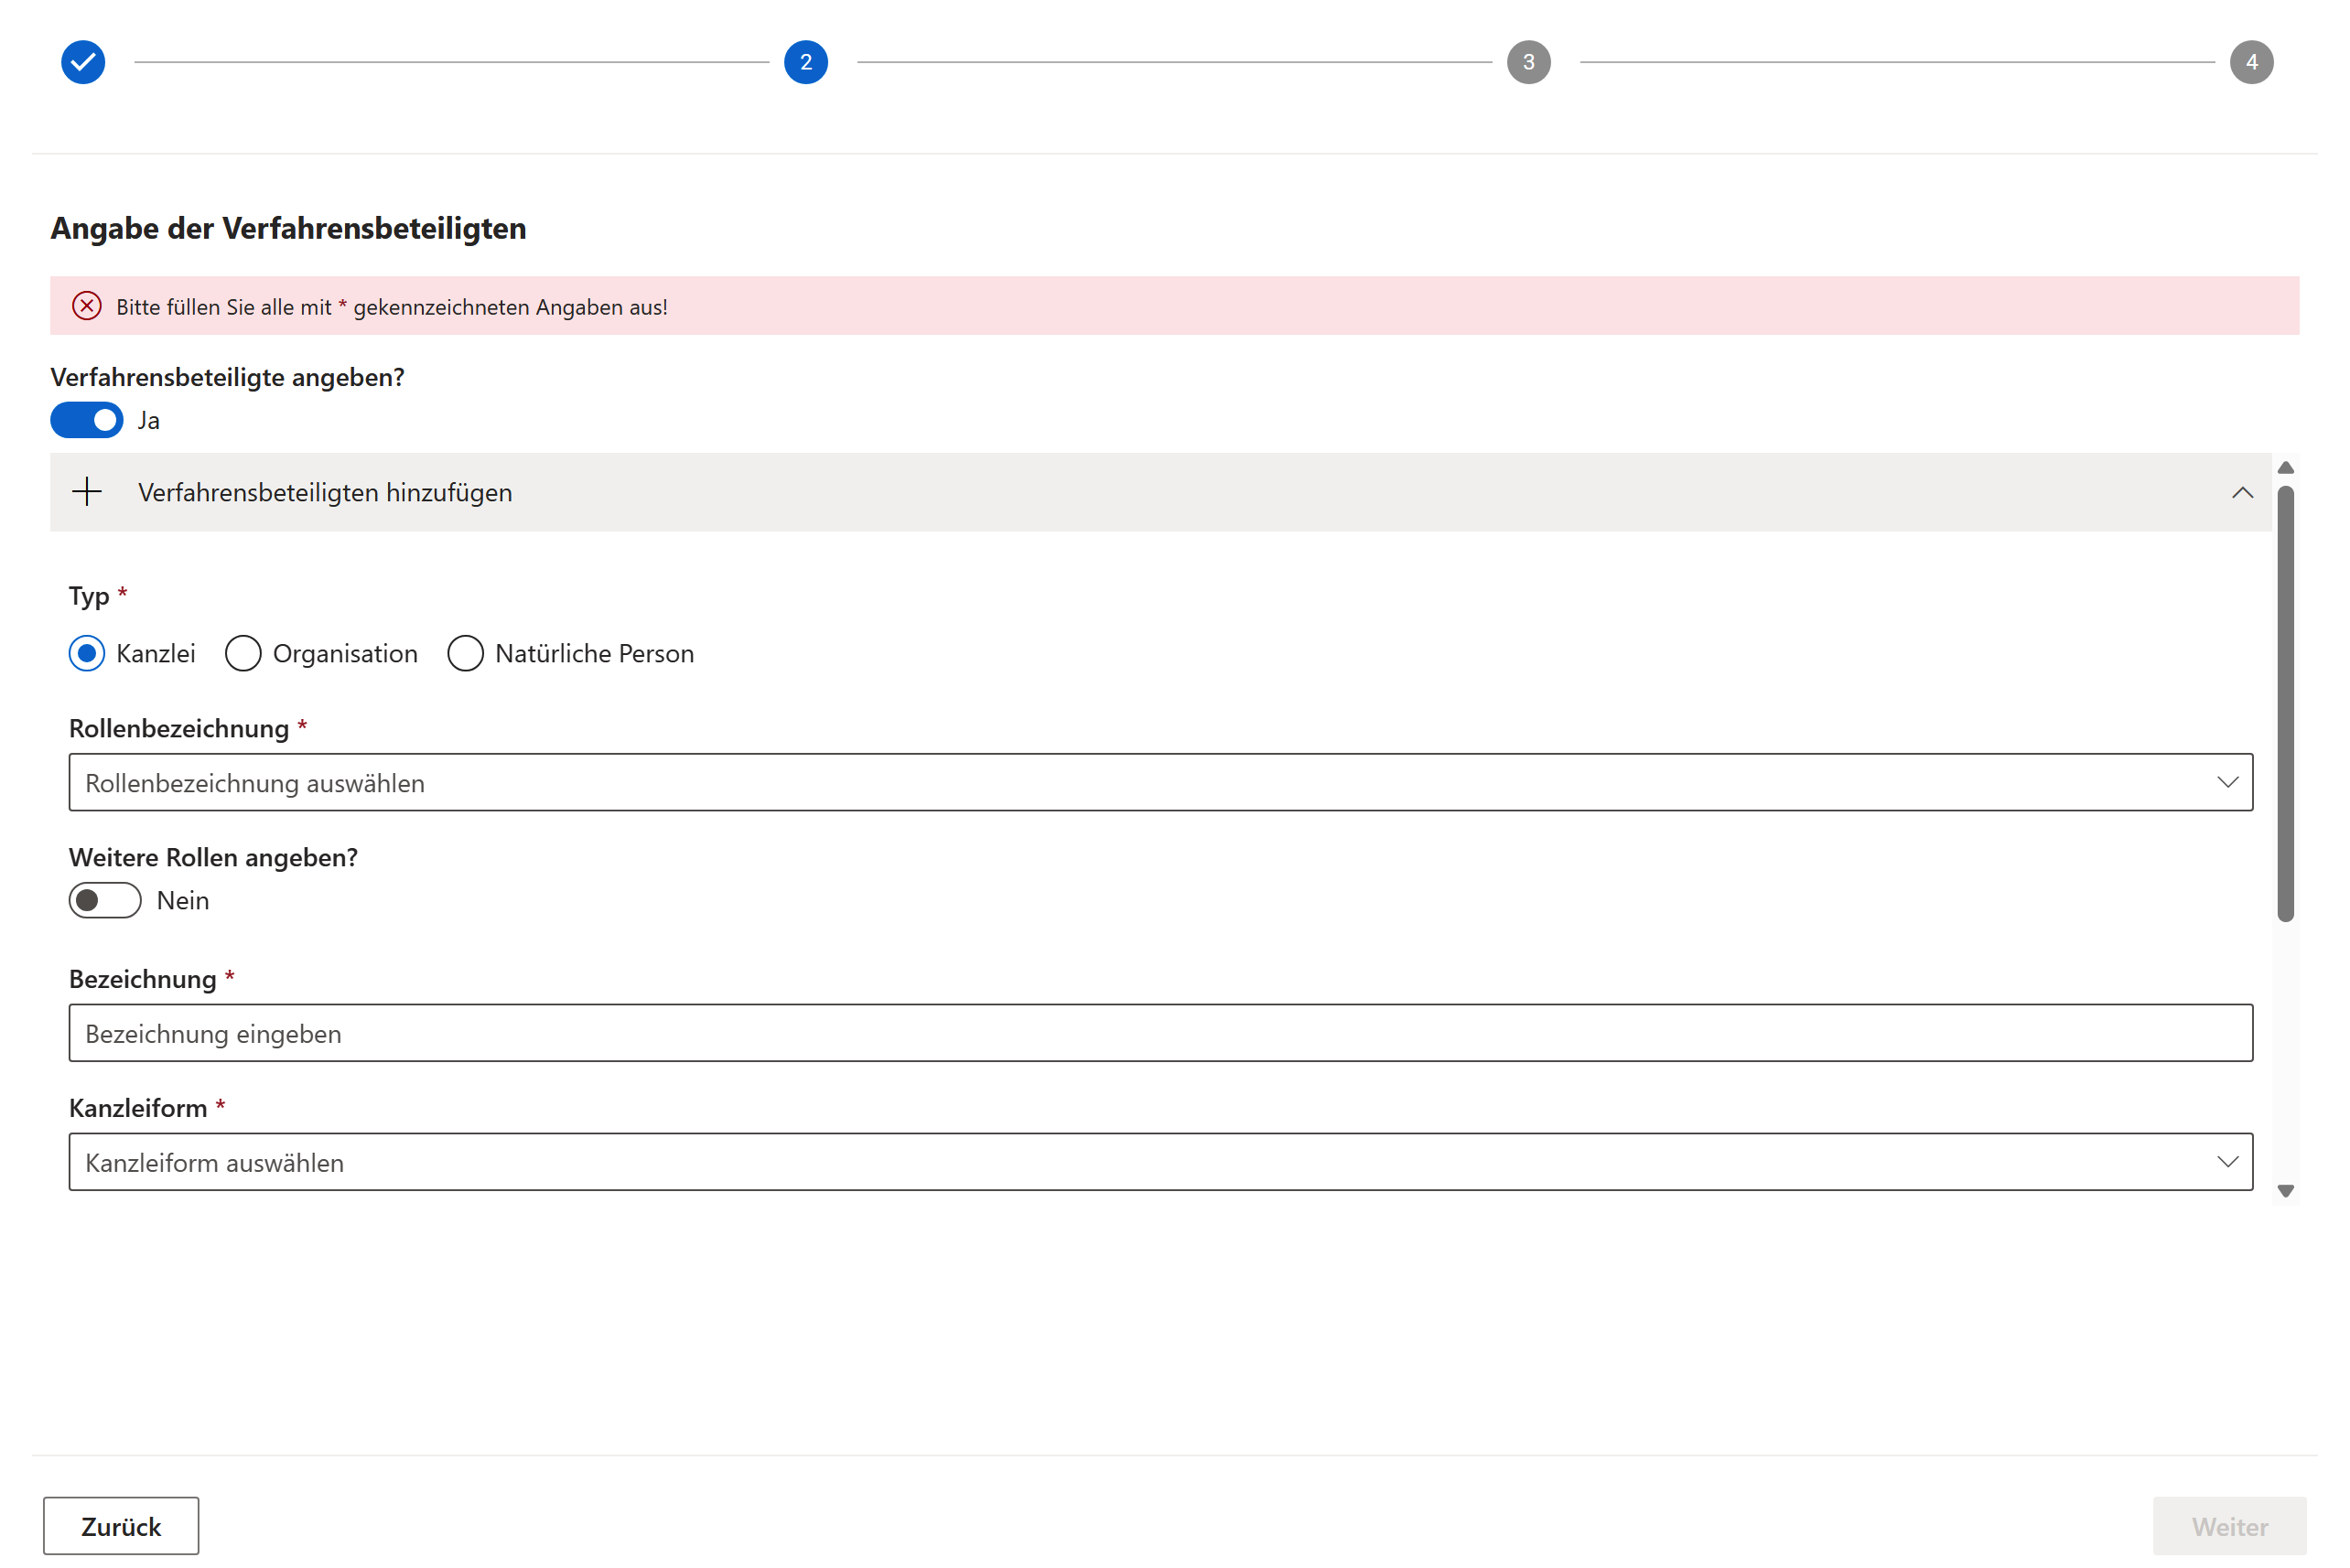Click the plus icon to add Verfahrensbeteiligten
The height and width of the screenshot is (1568, 2350).
(87, 492)
